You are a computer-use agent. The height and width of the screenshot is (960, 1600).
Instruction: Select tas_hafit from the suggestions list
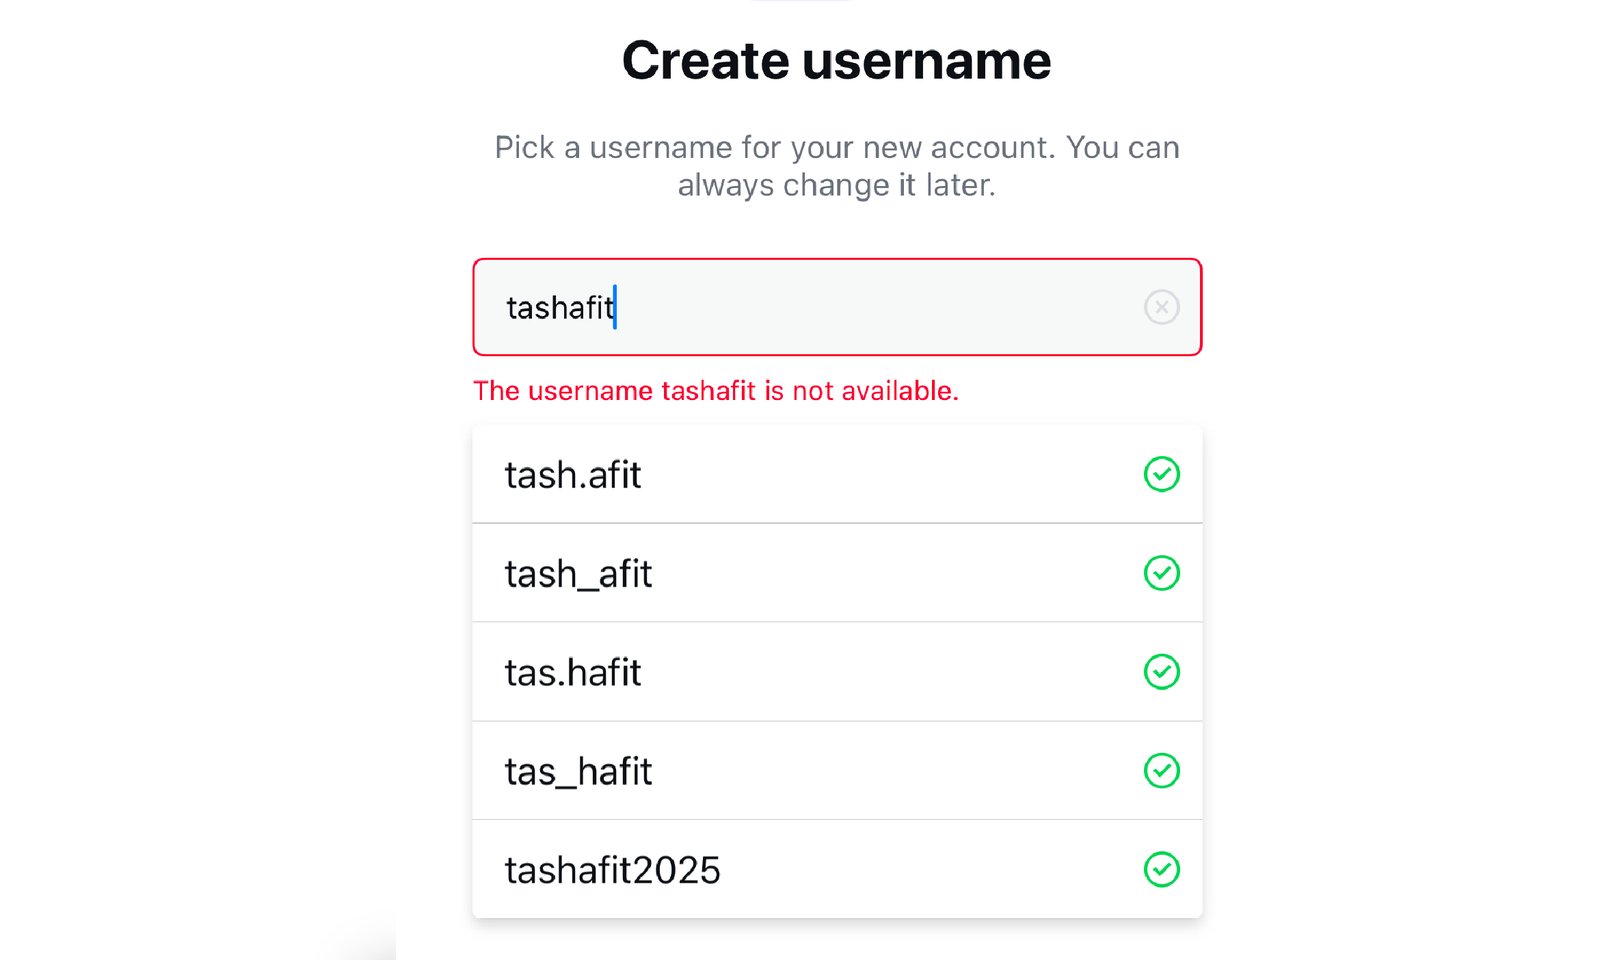837,771
